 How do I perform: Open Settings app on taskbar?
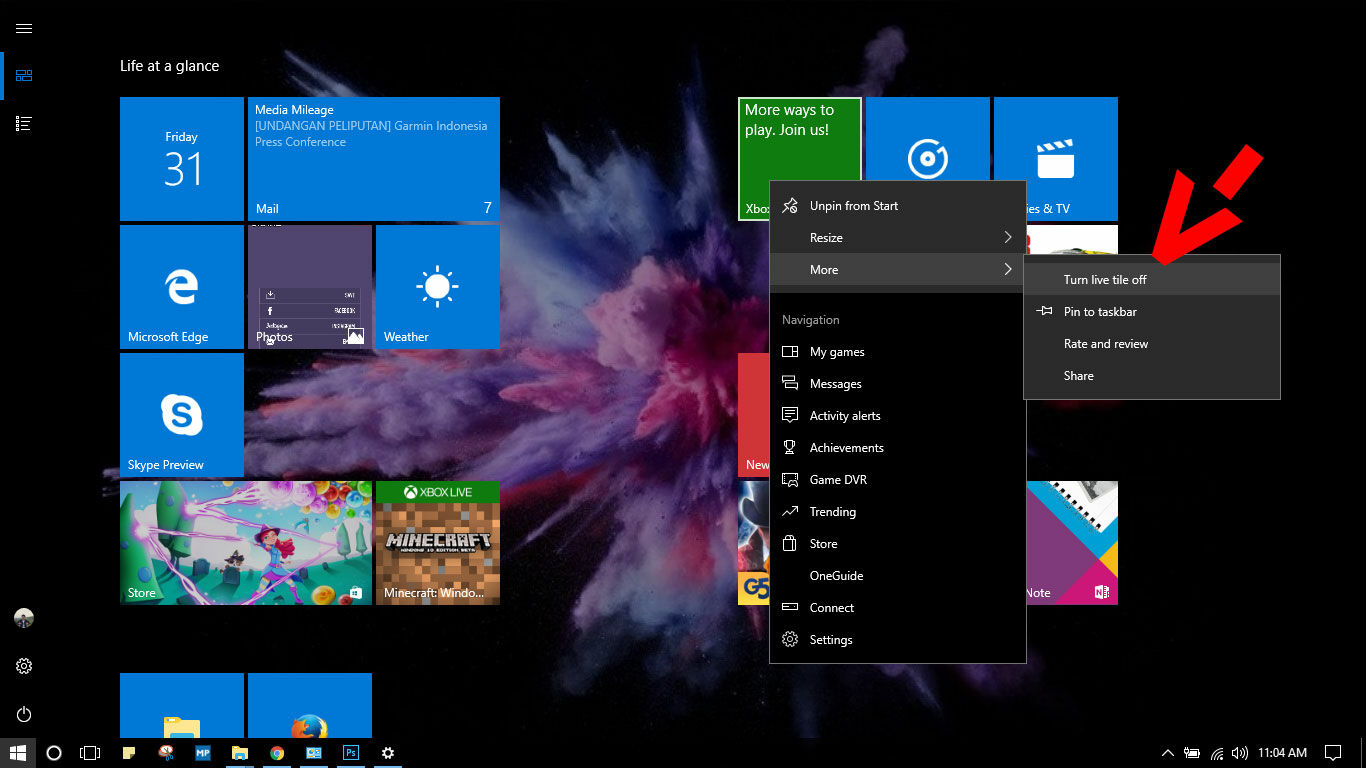(388, 753)
